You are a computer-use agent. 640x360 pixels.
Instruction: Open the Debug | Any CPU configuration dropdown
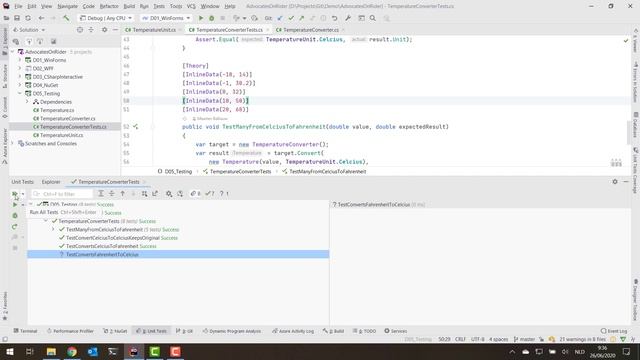pyautogui.click(x=106, y=18)
